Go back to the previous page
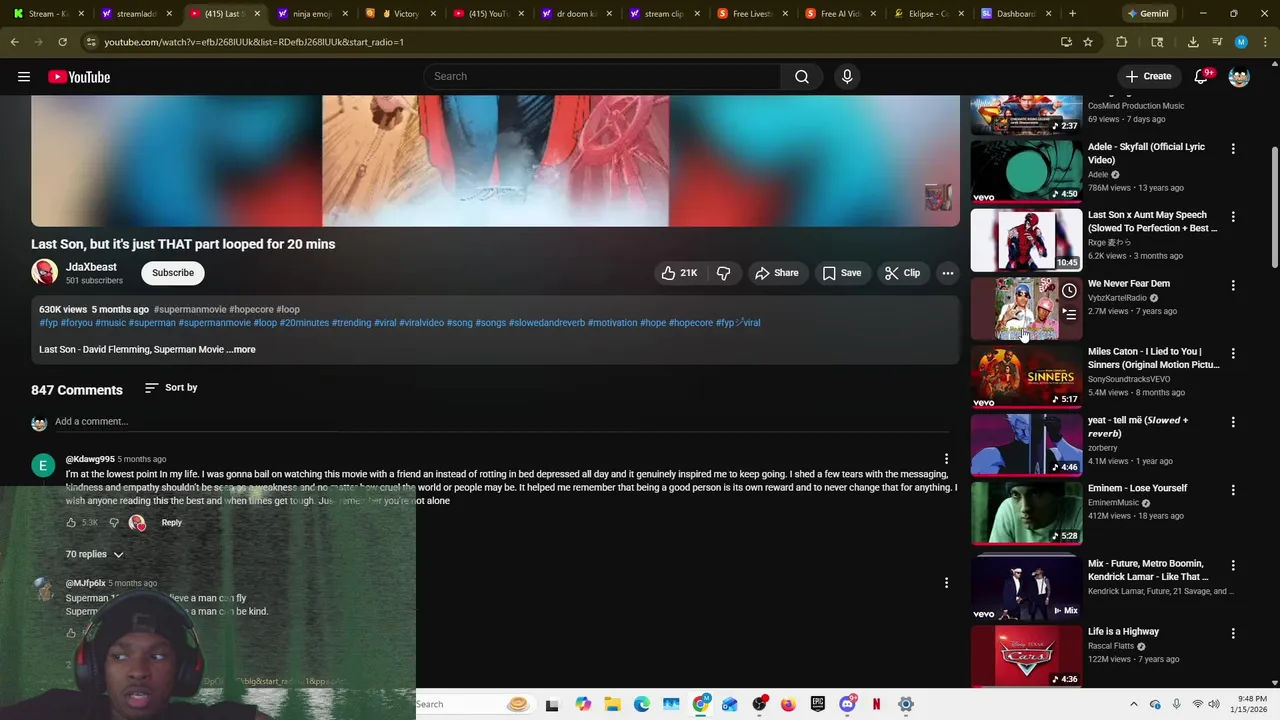This screenshot has width=1280, height=720. click(x=15, y=42)
